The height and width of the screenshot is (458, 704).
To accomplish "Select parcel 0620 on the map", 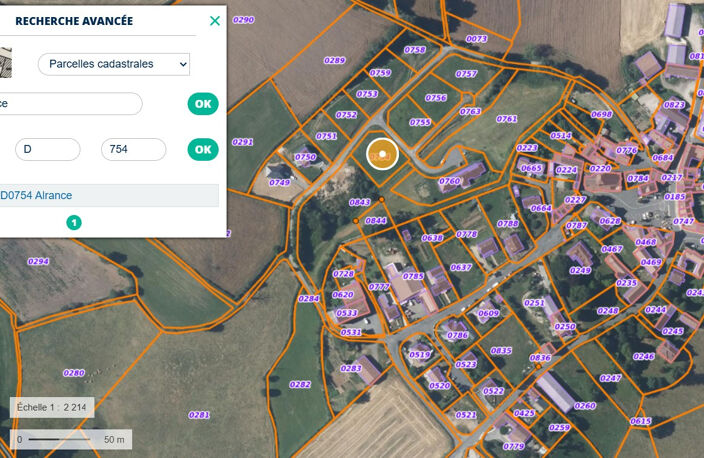I will 343,295.
